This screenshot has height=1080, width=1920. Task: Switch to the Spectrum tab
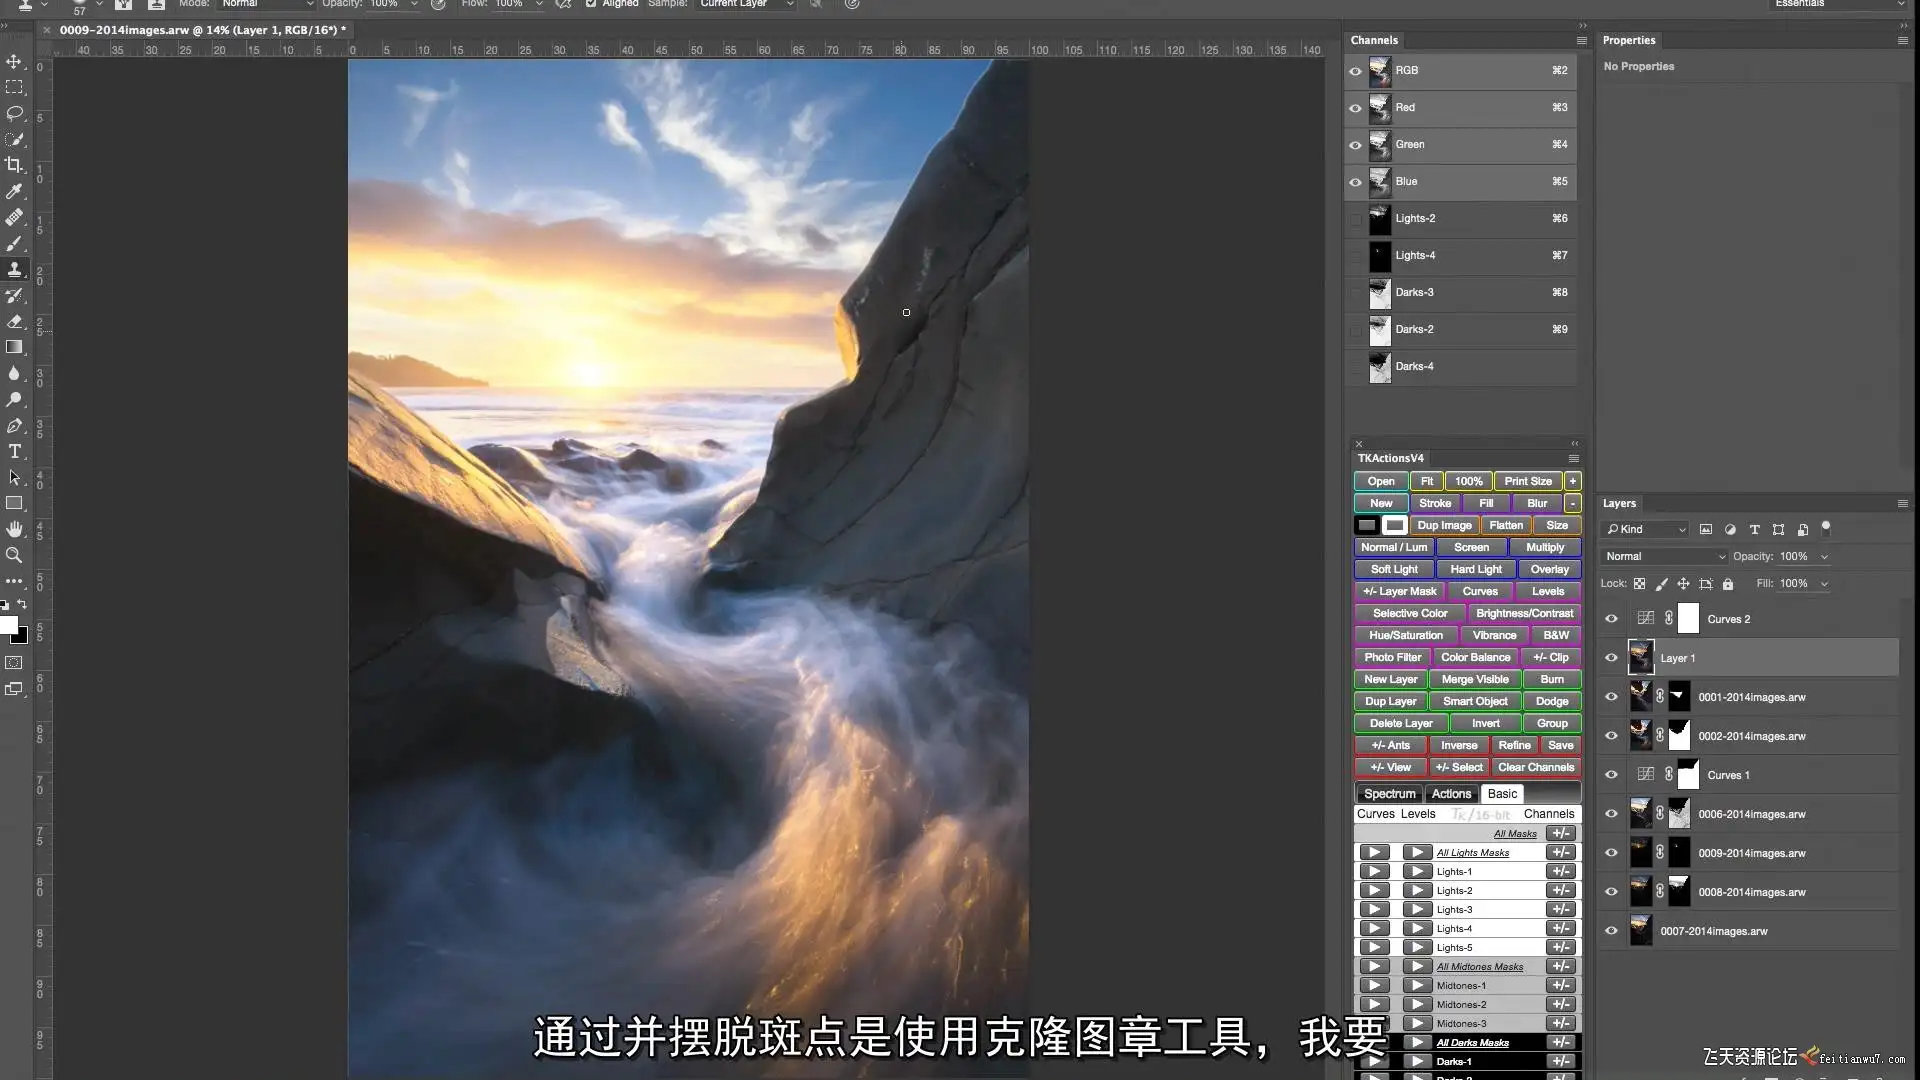pos(1389,794)
